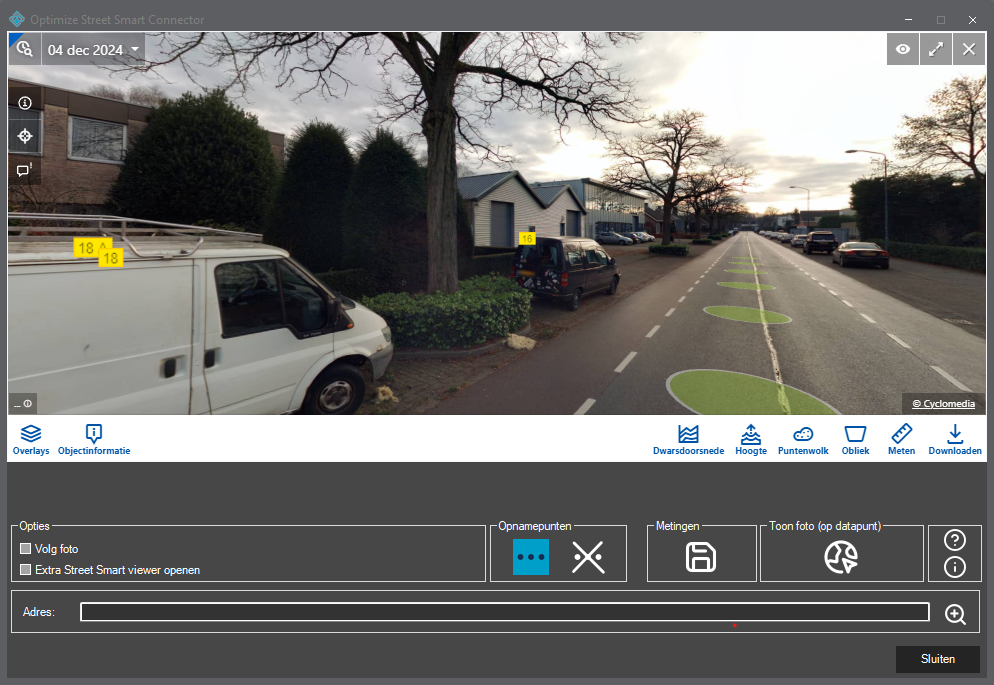This screenshot has height=685, width=994.
Task: Focus the Adres input field
Action: point(505,612)
